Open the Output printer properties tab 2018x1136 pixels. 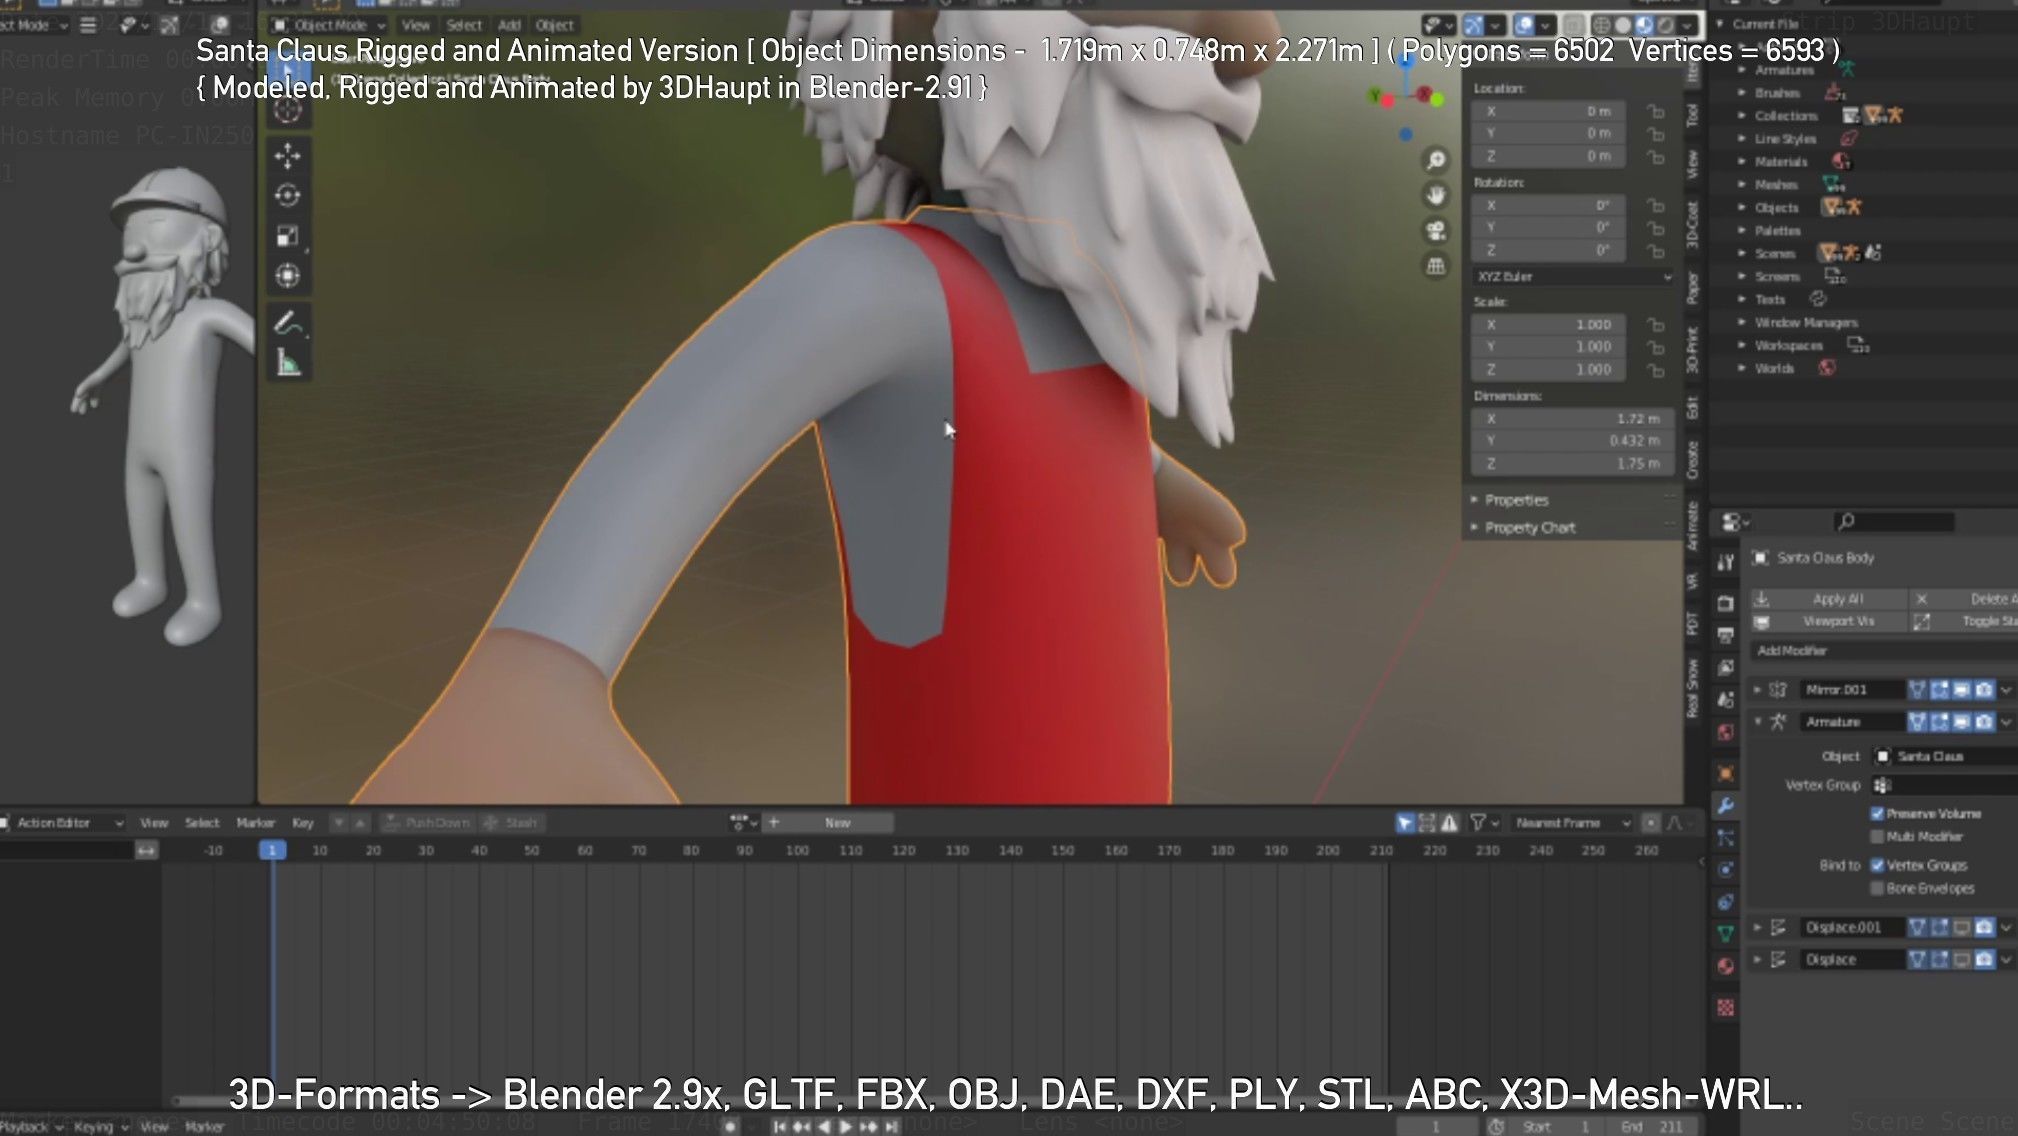(x=1726, y=635)
